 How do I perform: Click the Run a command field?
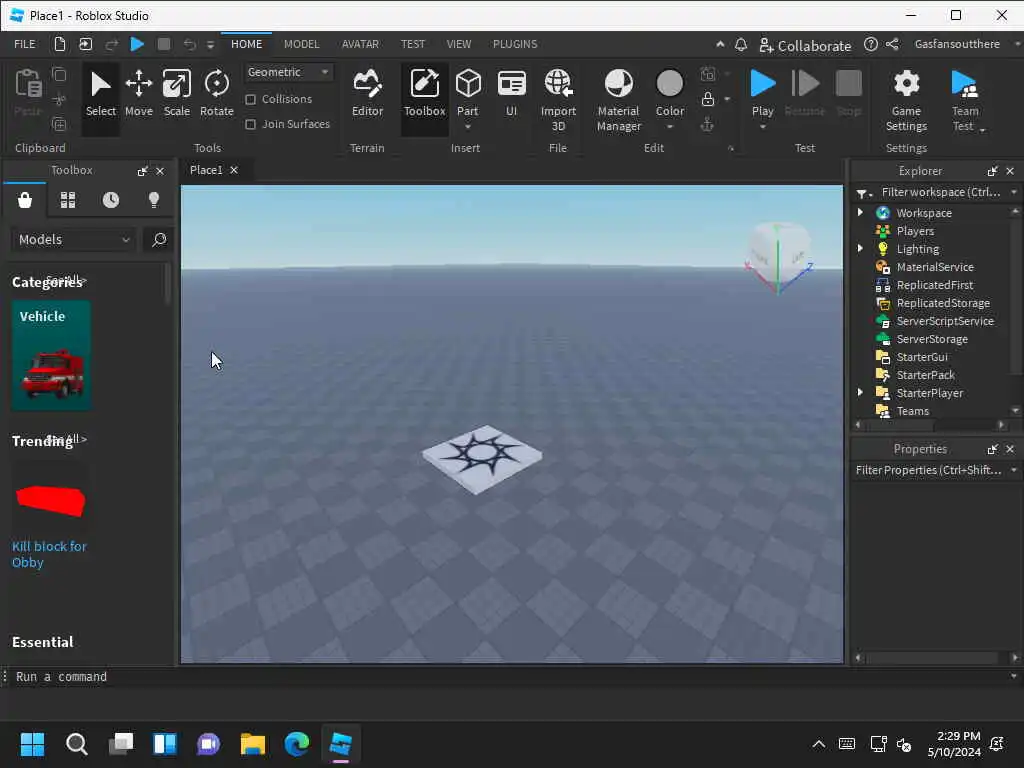tap(509, 677)
